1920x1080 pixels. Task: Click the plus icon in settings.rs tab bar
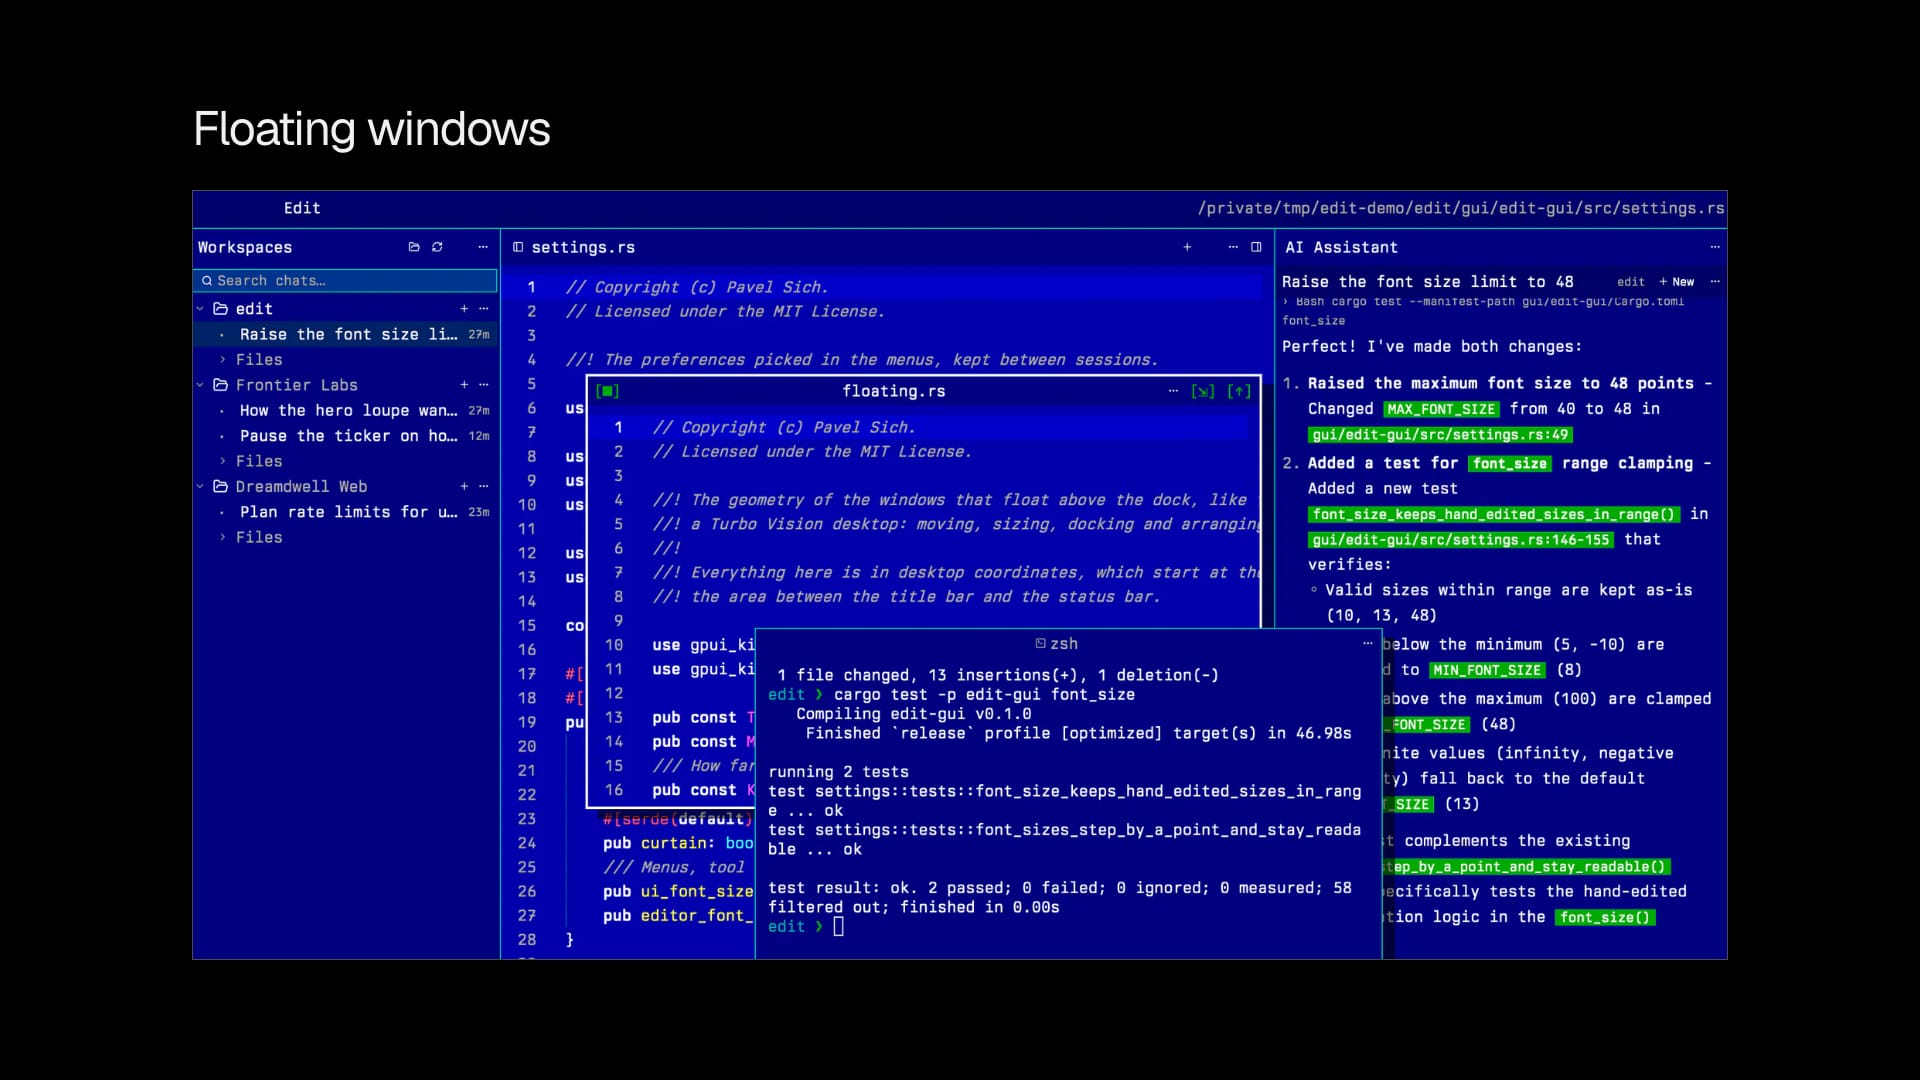pyautogui.click(x=1187, y=247)
